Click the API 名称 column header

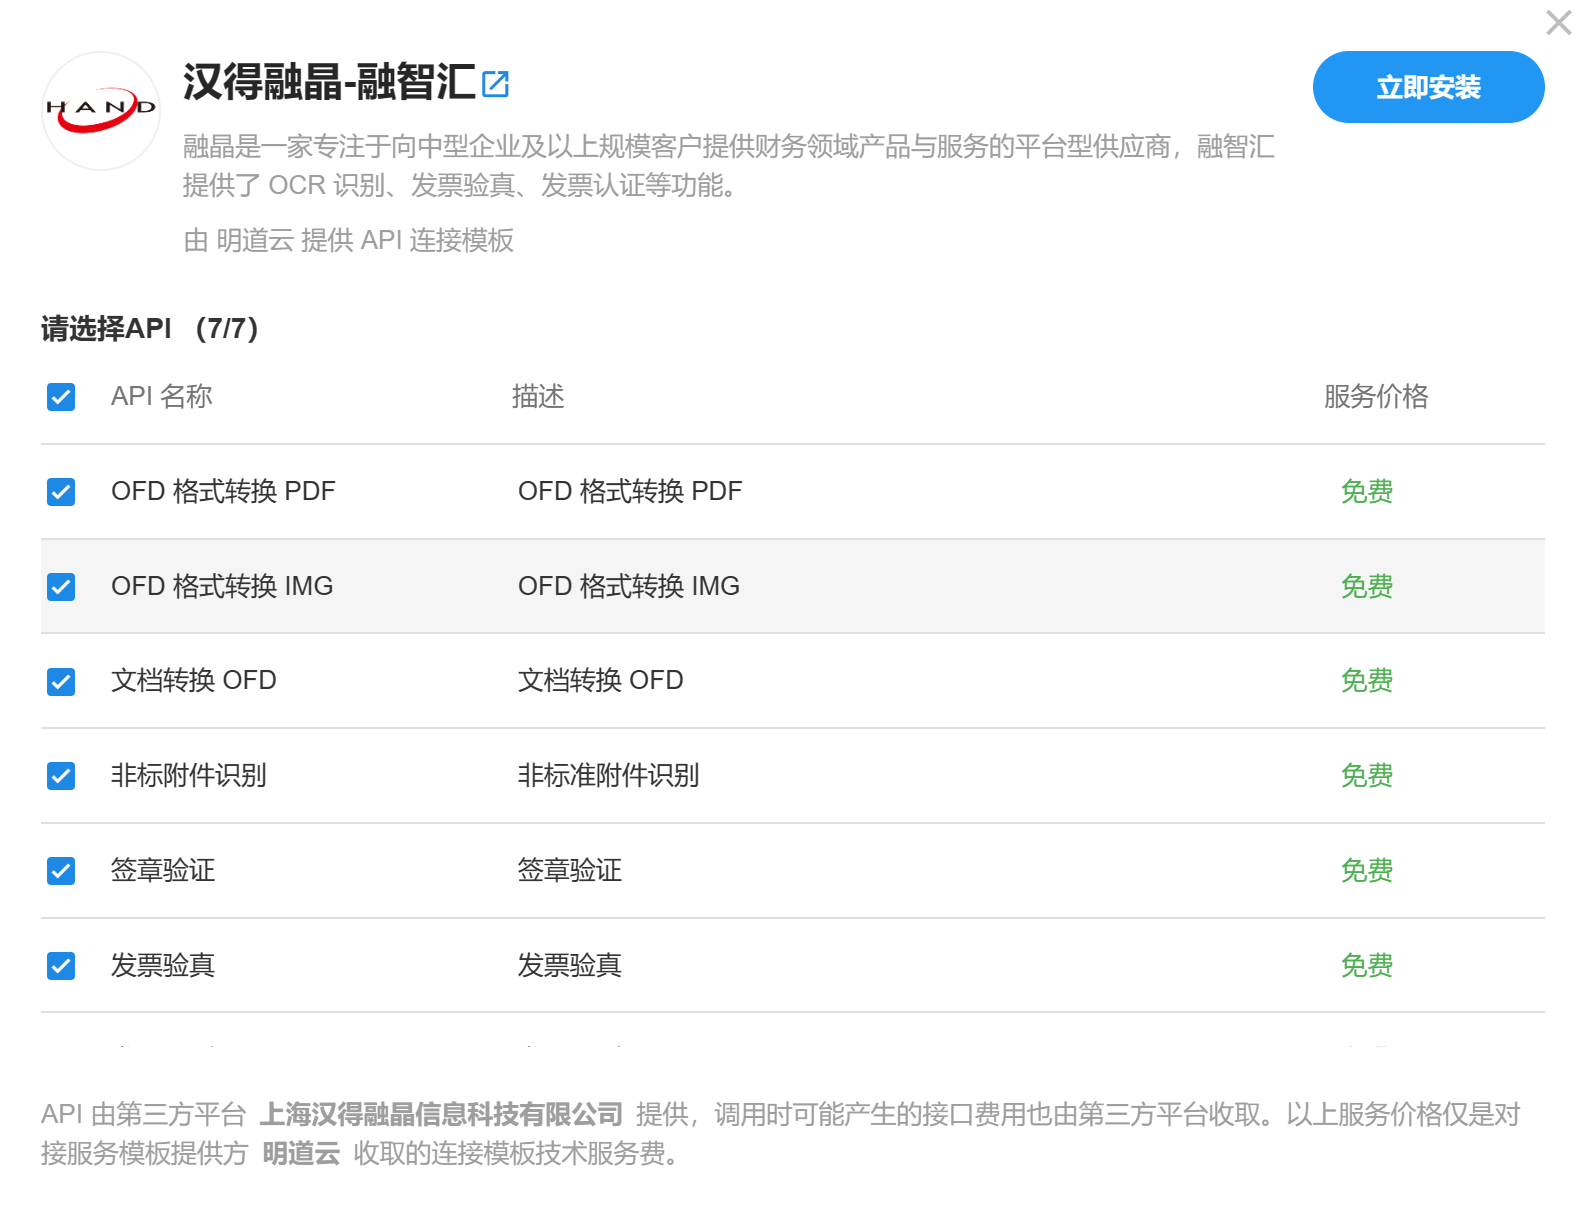point(162,397)
